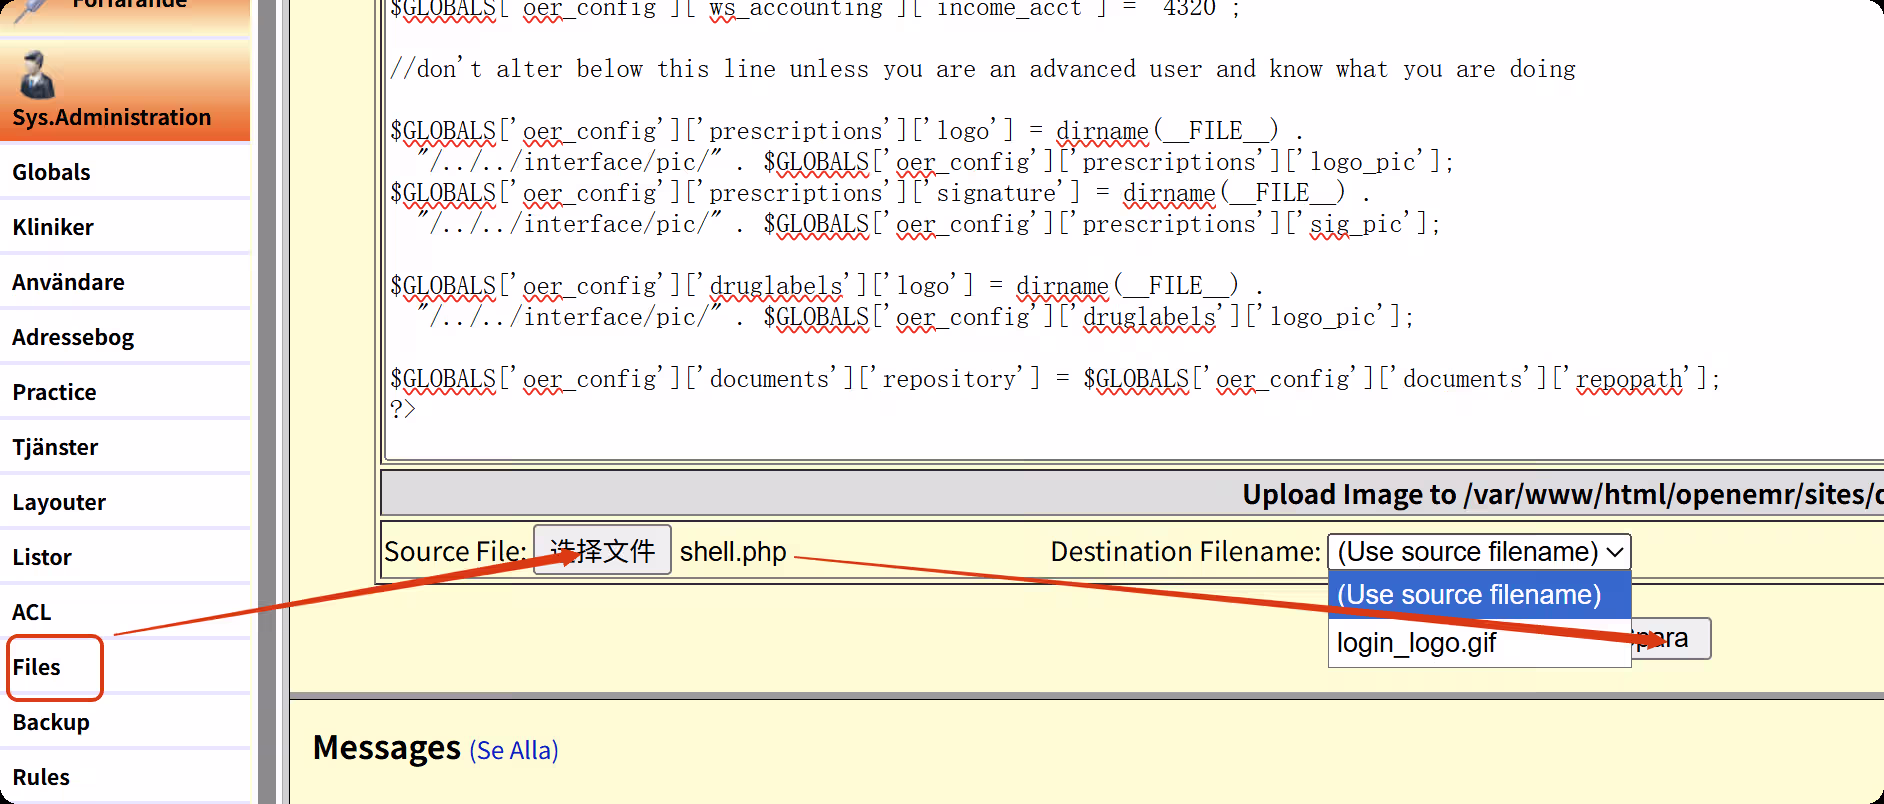Open the Backup page
1884x804 pixels.
click(x=51, y=722)
